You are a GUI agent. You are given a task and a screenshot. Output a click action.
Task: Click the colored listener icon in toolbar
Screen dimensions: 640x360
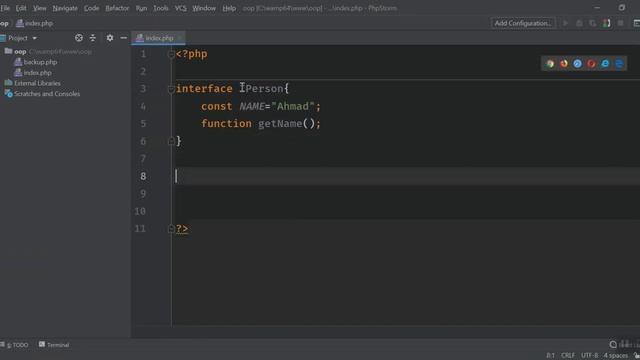coord(607,23)
